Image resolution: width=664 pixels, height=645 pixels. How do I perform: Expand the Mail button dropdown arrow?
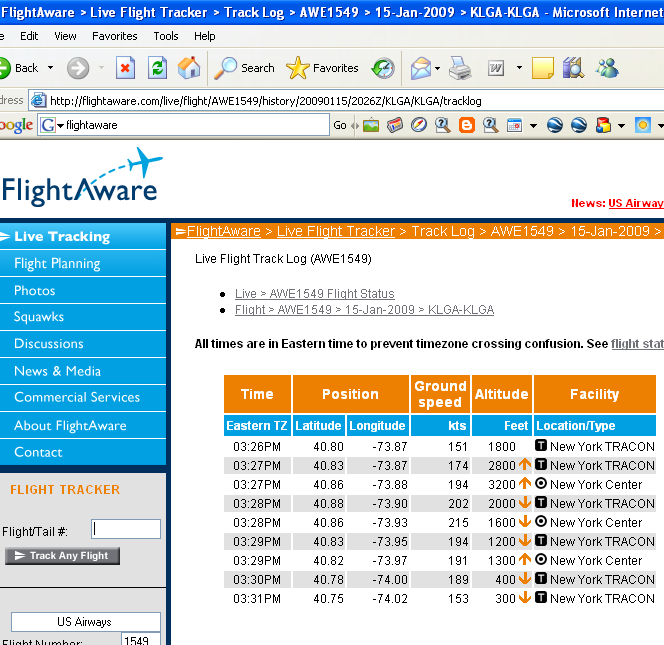[437, 68]
